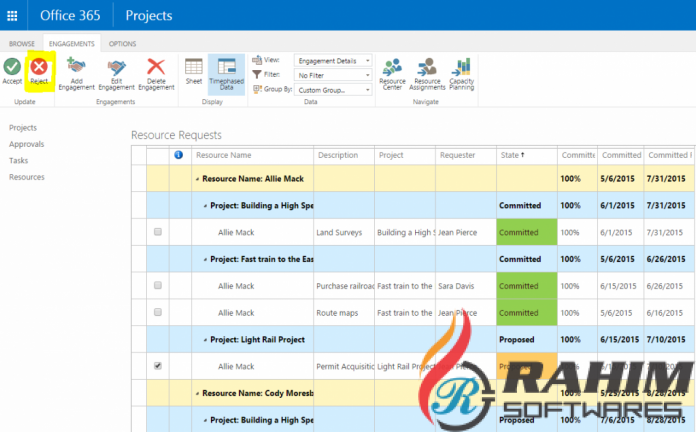The image size is (696, 432).
Task: Switch to the OPTIONS tab
Action: tap(123, 44)
